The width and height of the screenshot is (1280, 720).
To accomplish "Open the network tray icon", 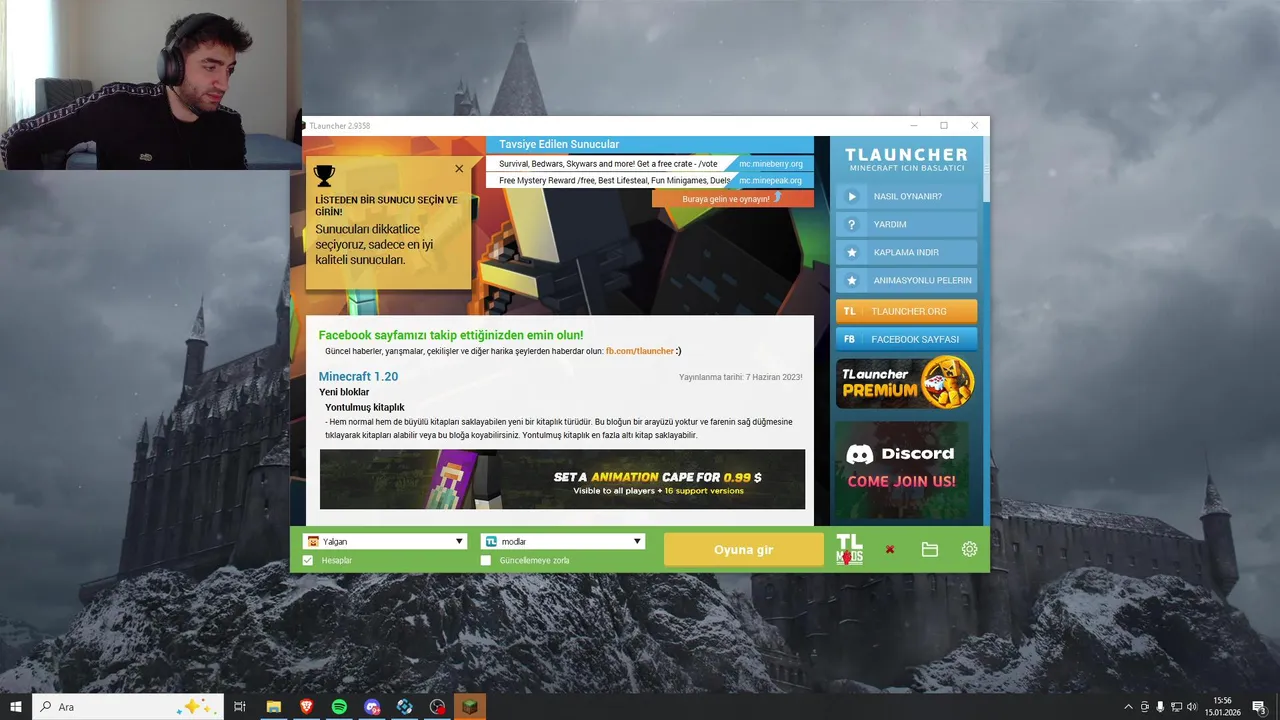I will pyautogui.click(x=1176, y=707).
